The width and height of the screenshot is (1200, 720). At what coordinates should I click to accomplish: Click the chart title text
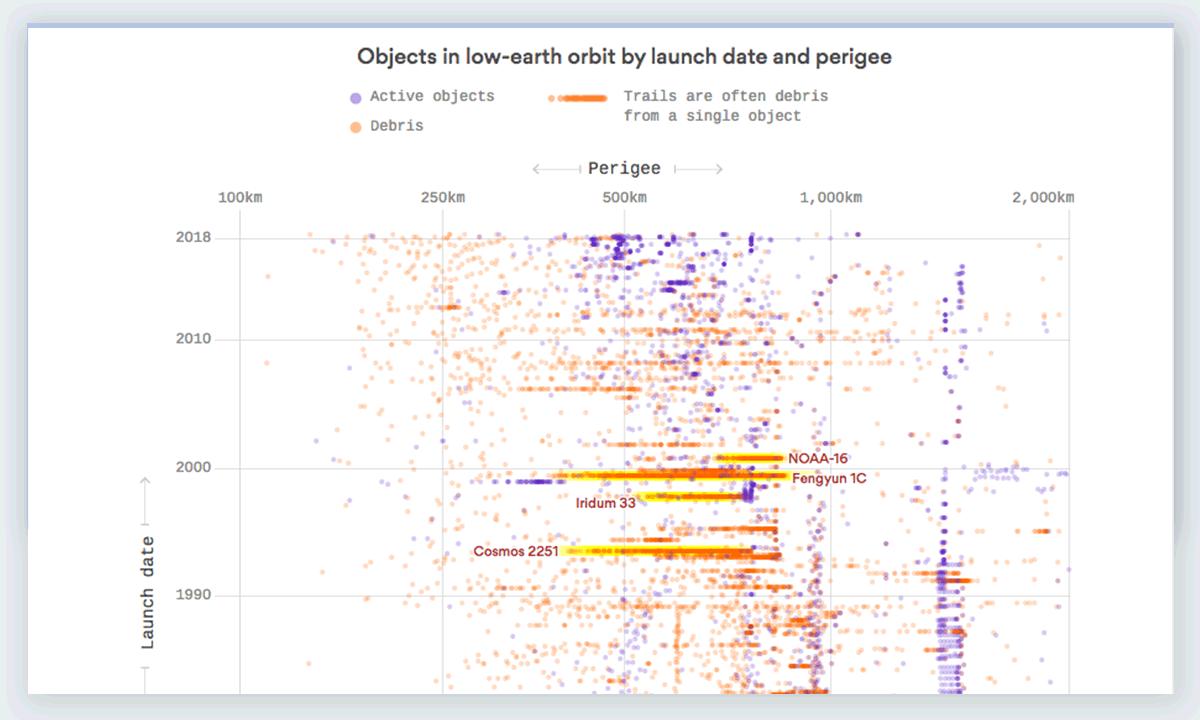pos(624,57)
